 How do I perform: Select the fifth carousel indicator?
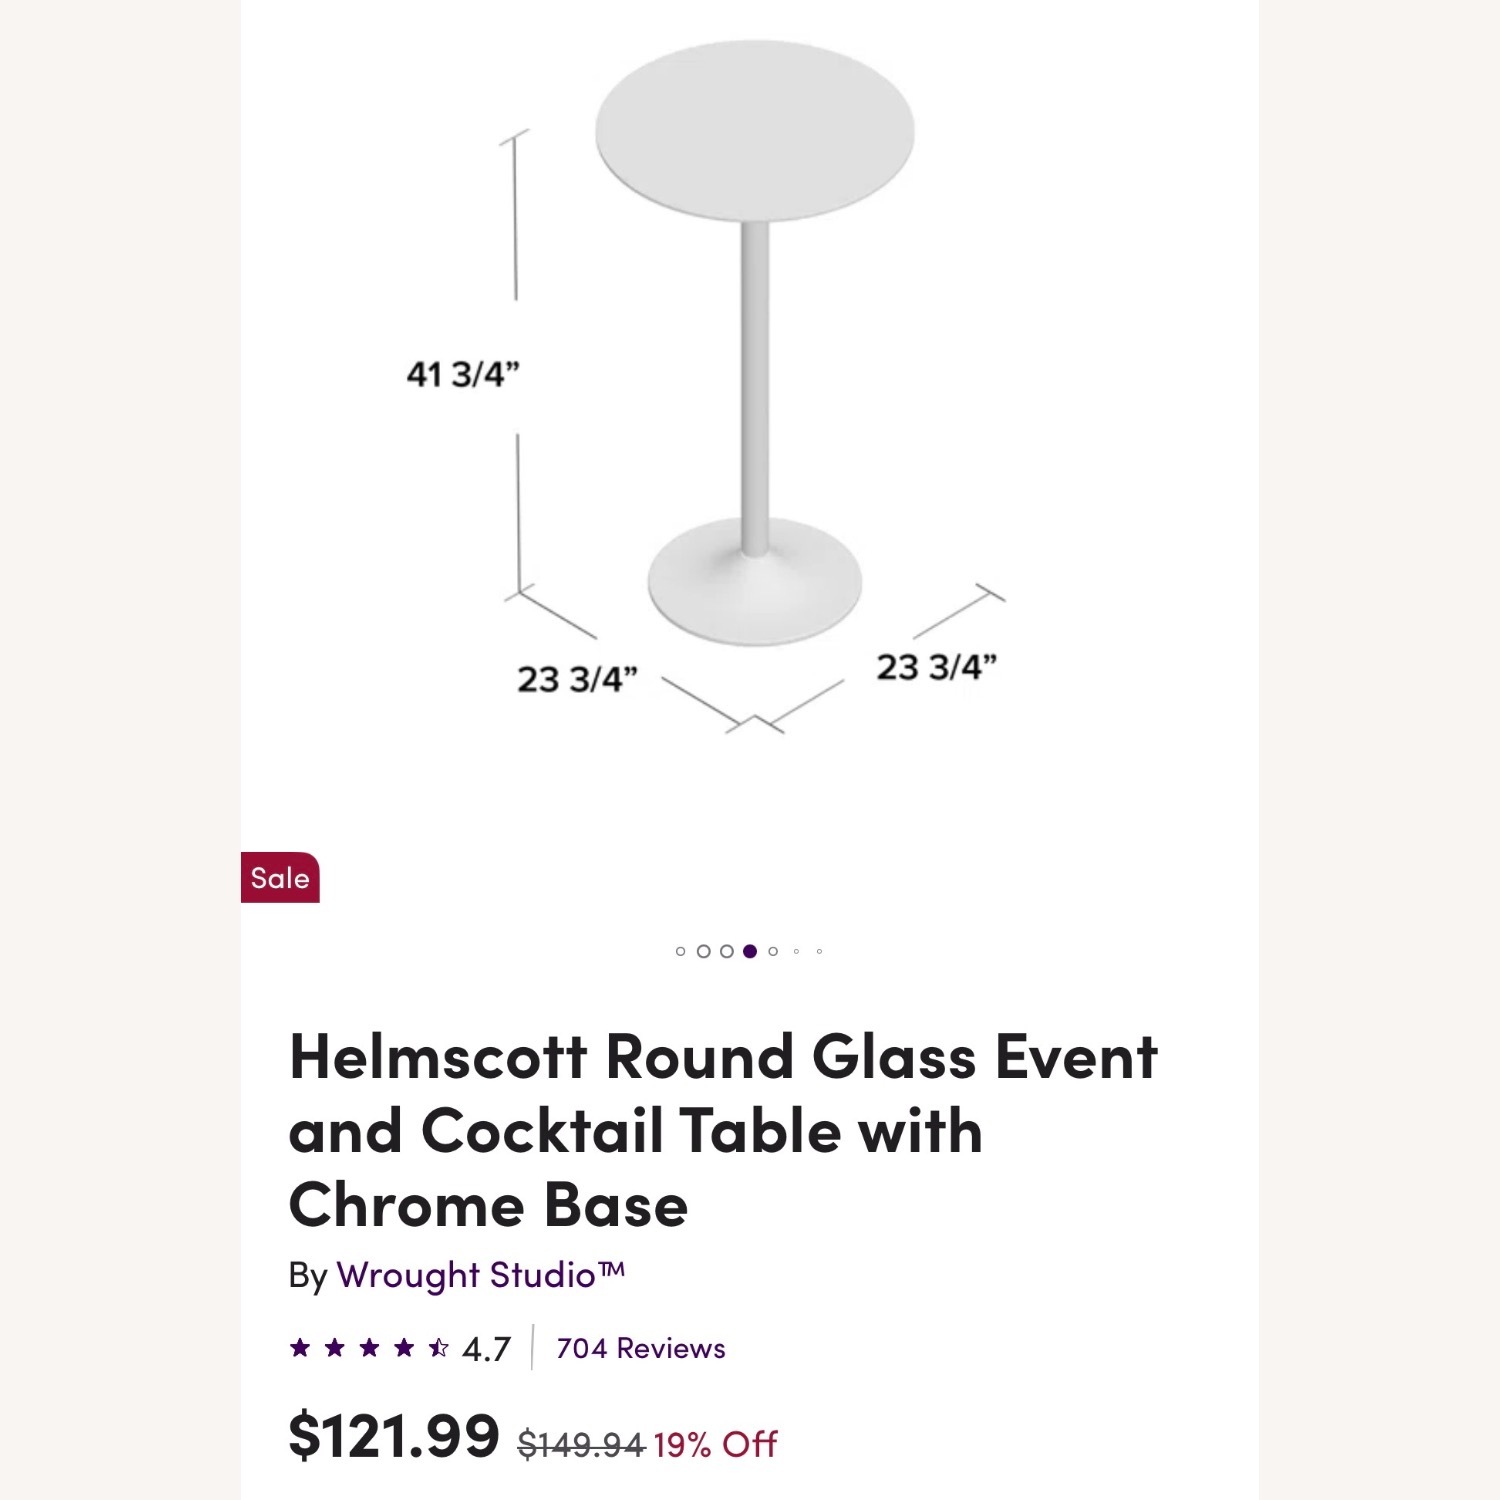(773, 951)
